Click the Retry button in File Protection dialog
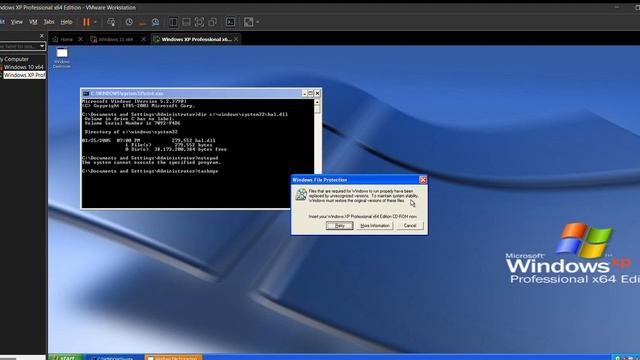This screenshot has width=640, height=360. [x=340, y=226]
